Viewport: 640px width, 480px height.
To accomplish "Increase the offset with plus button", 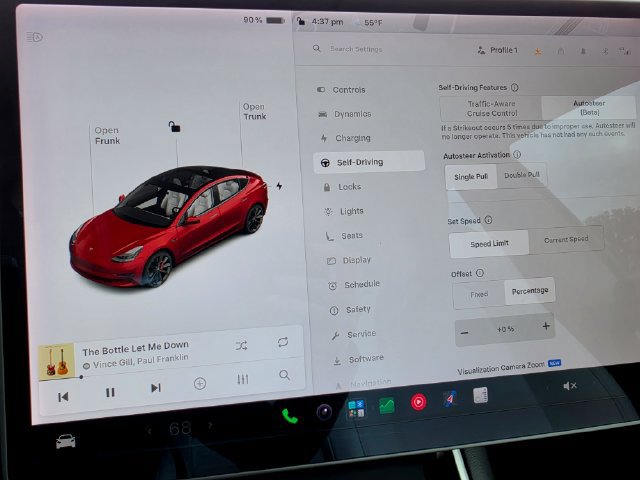I will pos(546,326).
